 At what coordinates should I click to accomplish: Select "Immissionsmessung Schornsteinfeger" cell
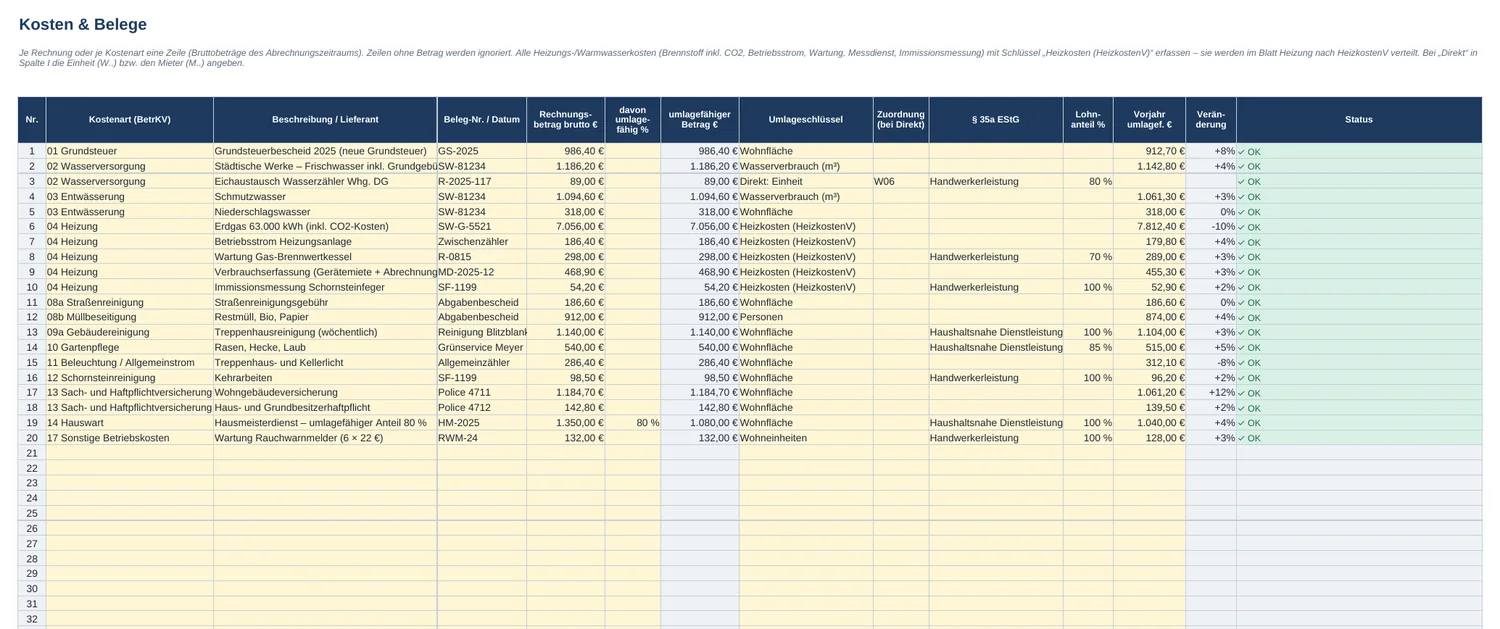[325, 287]
